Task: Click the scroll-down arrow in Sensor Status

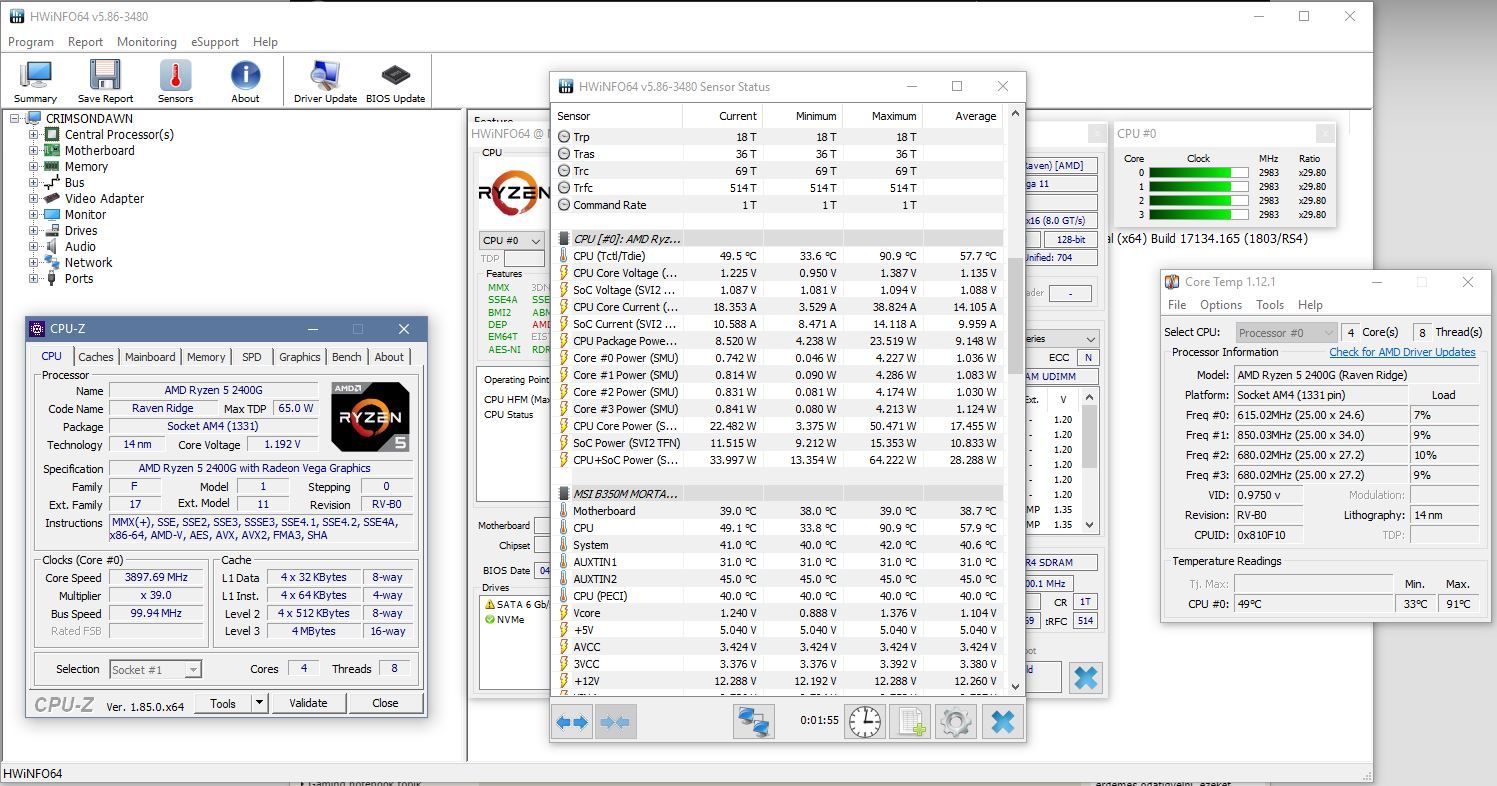Action: pyautogui.click(x=1016, y=687)
